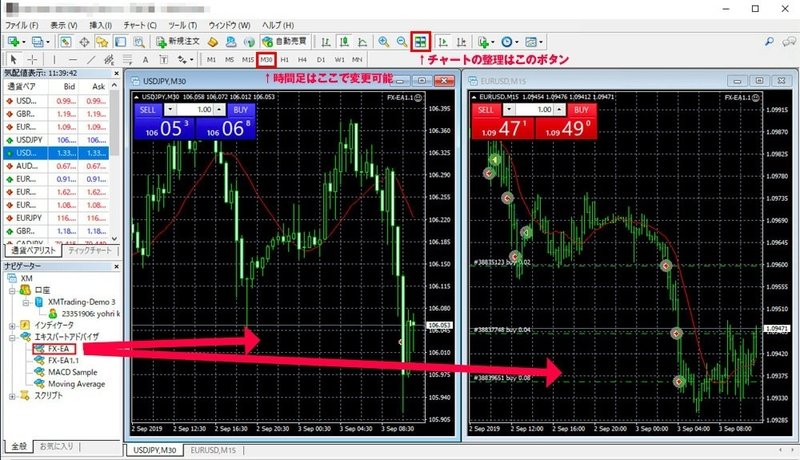The height and width of the screenshot is (460, 800).
Task: Select the equidistant channel tool
Action: [x=109, y=60]
